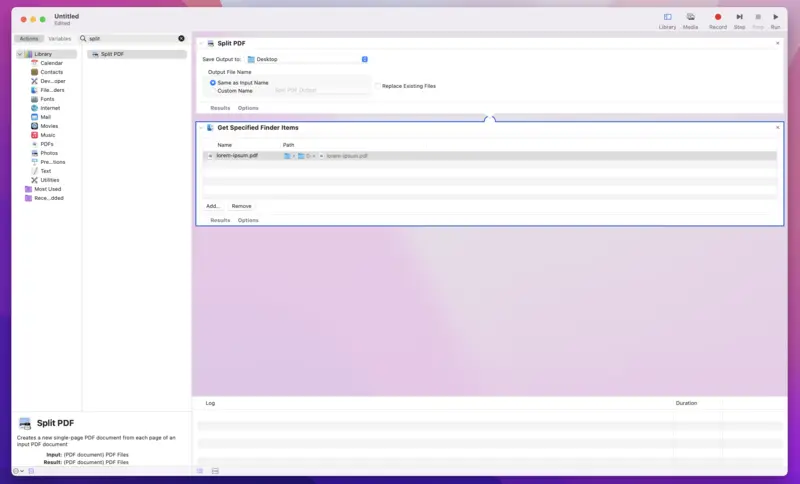
Task: Enable Replace Existing Files checkbox
Action: (x=378, y=86)
